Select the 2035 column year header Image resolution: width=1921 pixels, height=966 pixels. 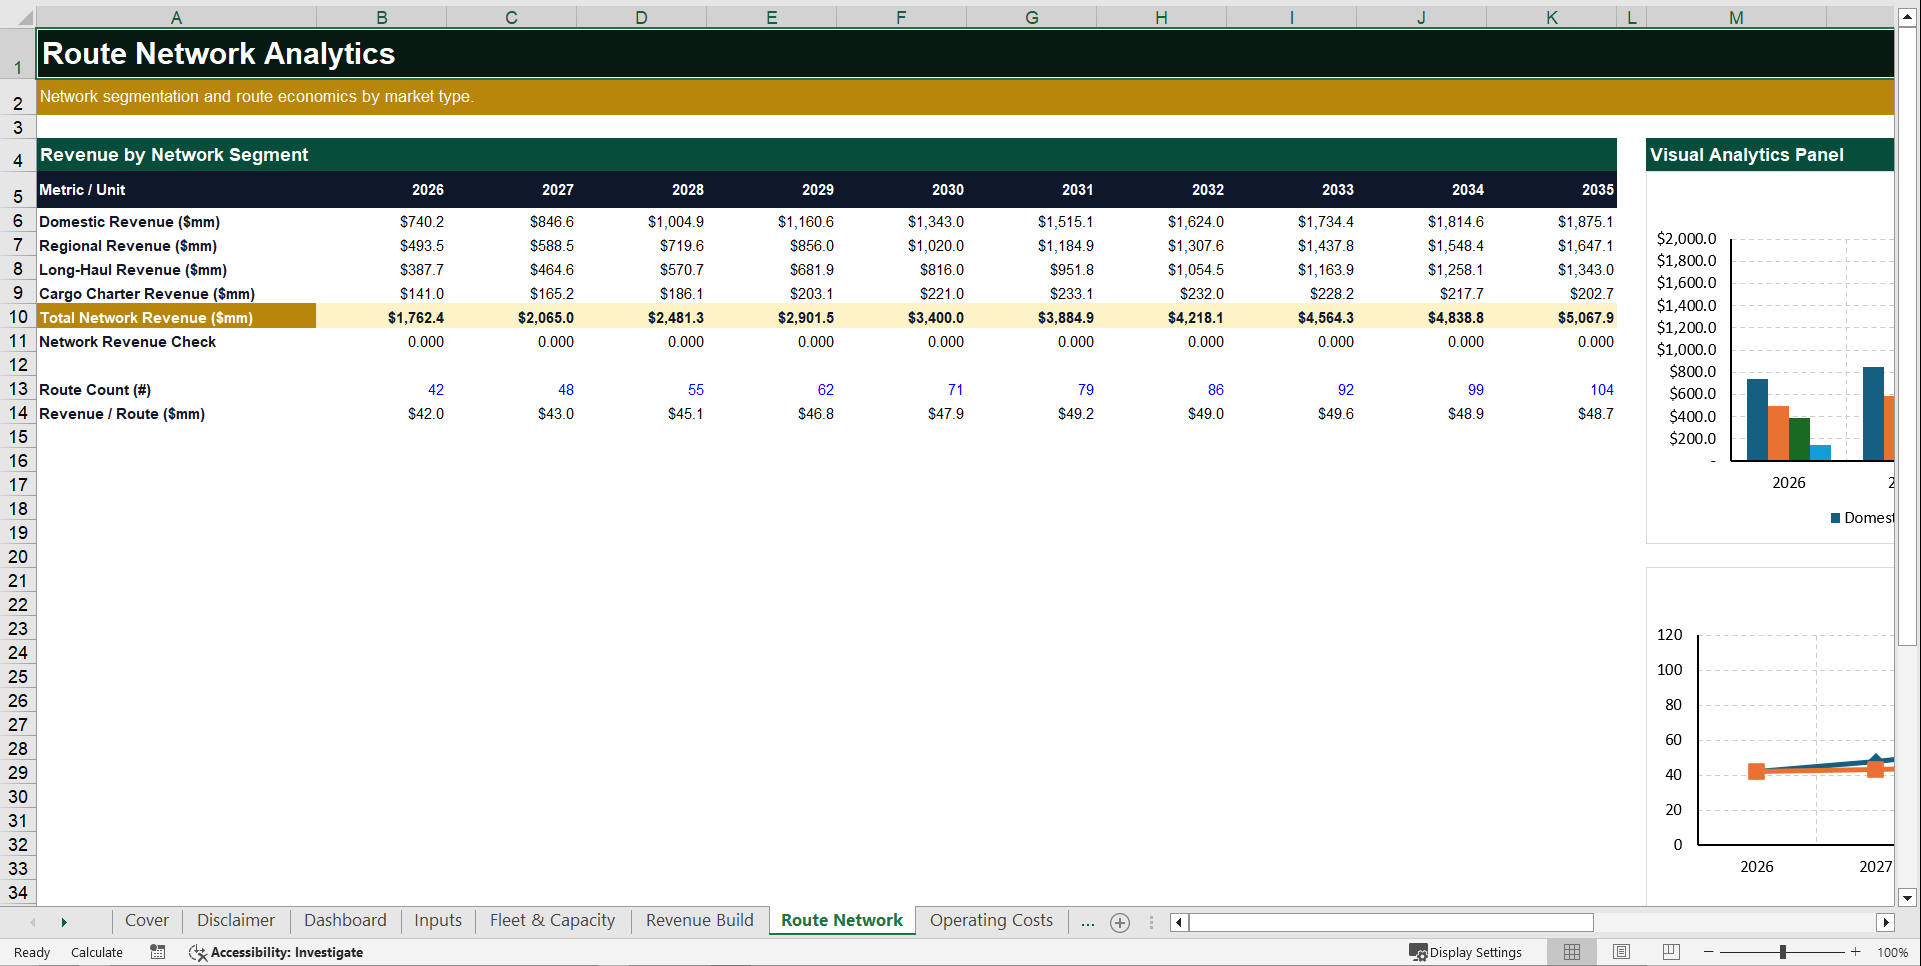pyautogui.click(x=1552, y=189)
